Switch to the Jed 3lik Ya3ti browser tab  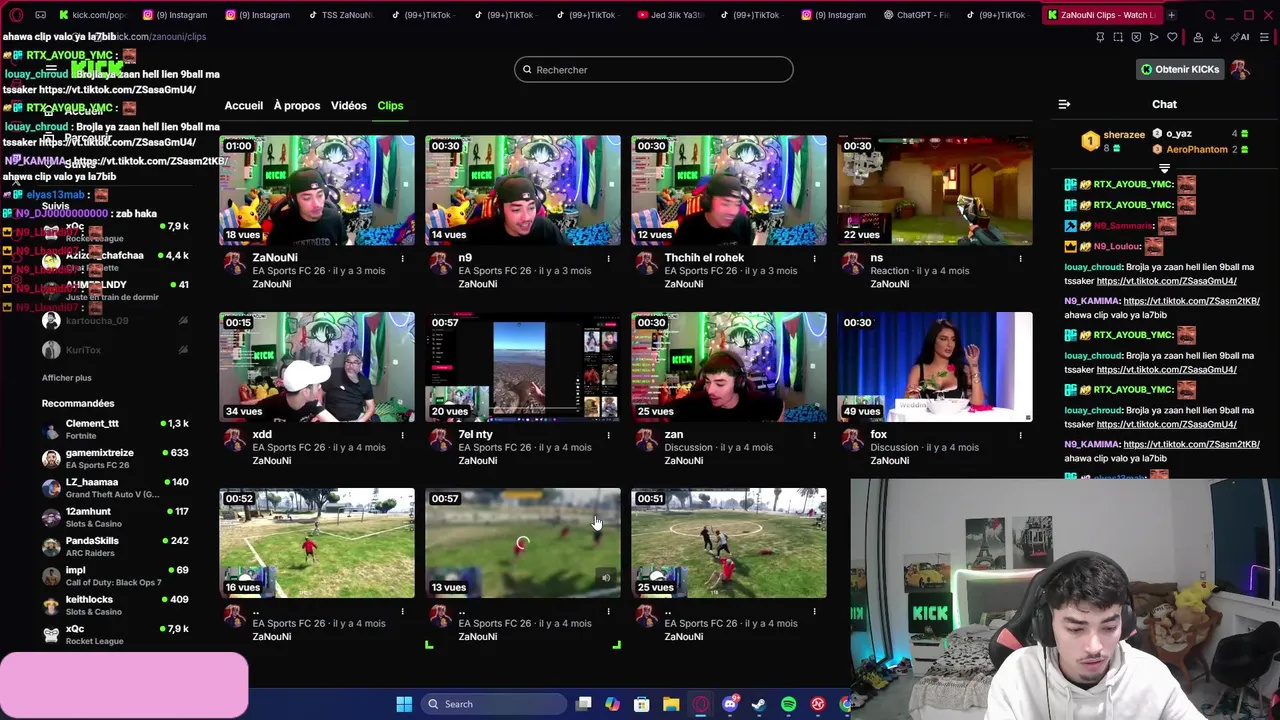point(669,15)
